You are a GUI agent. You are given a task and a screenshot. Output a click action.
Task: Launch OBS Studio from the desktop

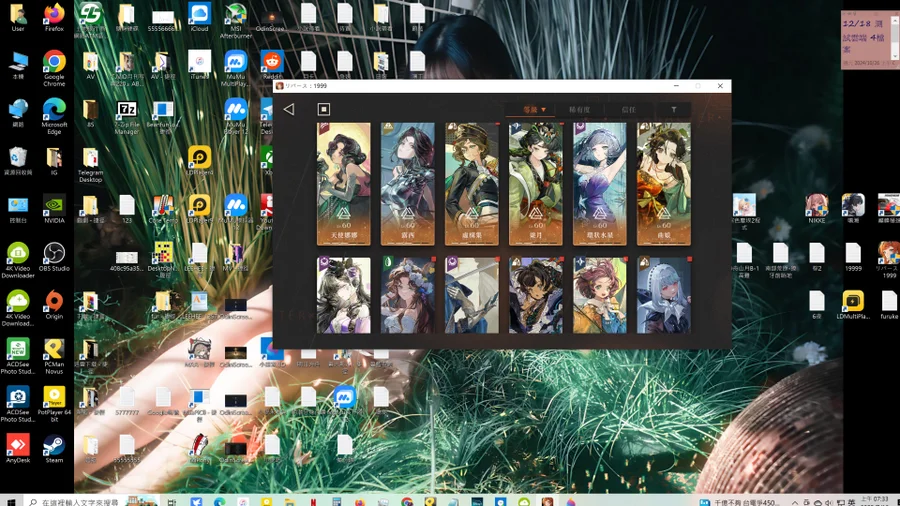pos(54,257)
